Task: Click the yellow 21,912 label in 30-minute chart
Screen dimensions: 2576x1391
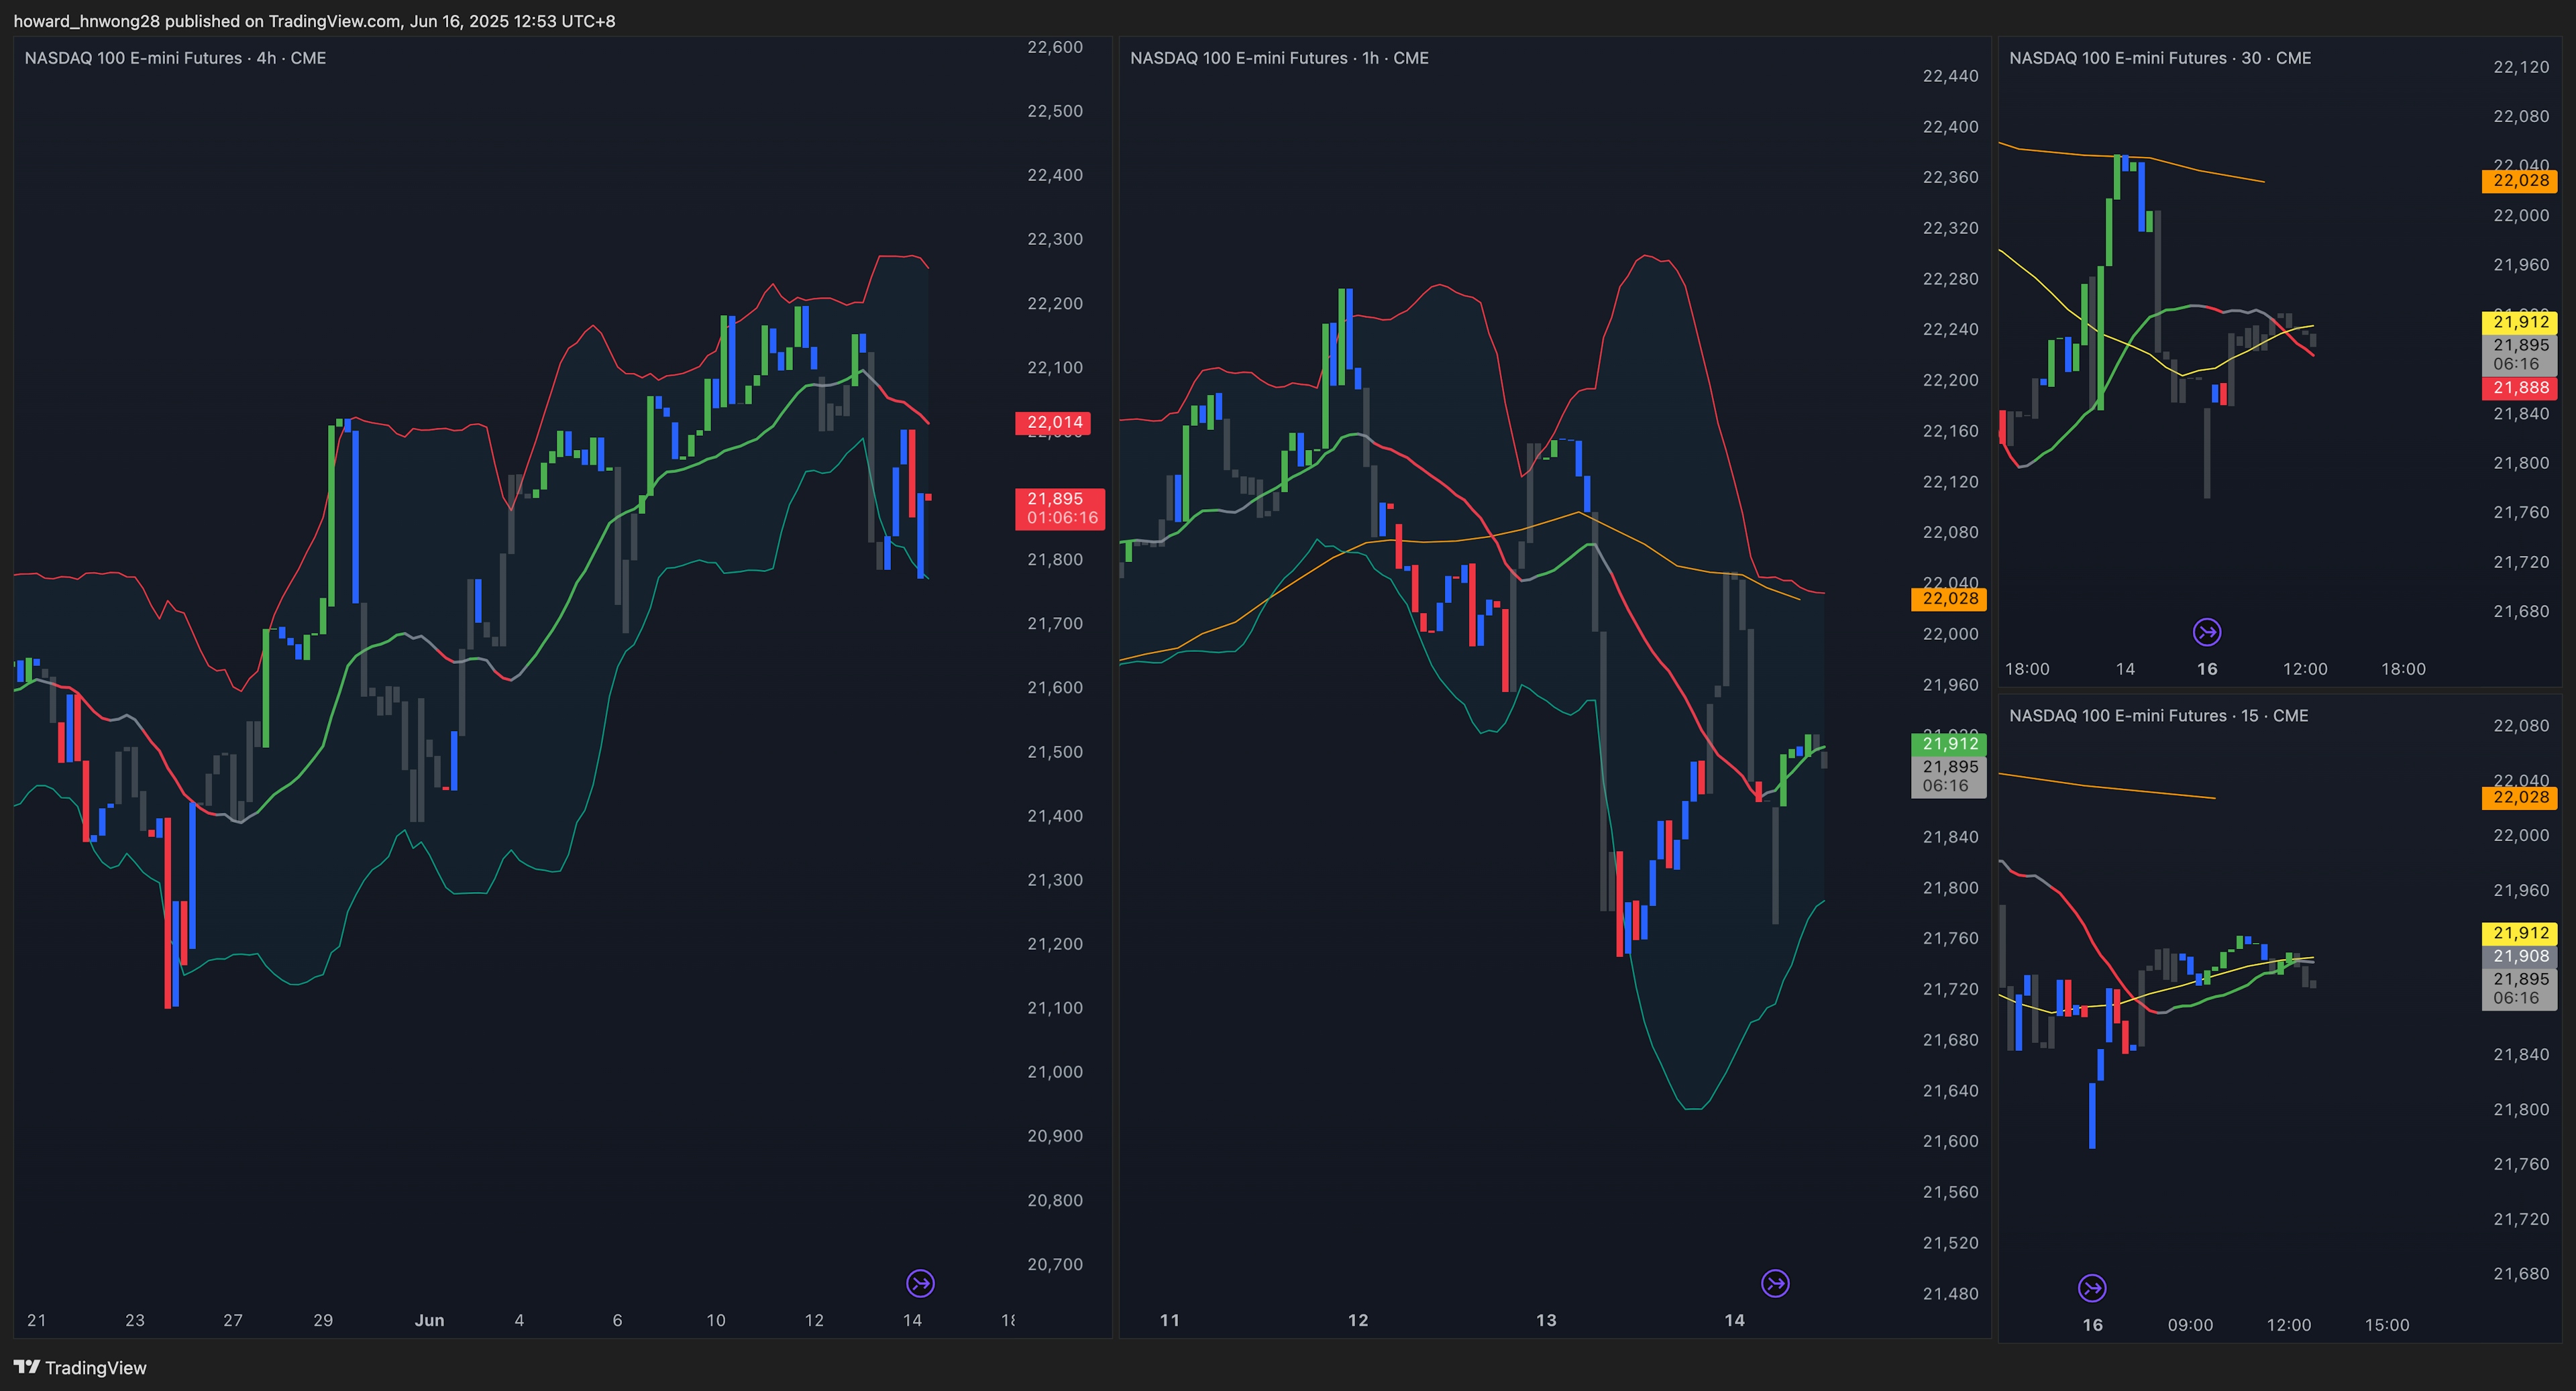Action: 2520,322
